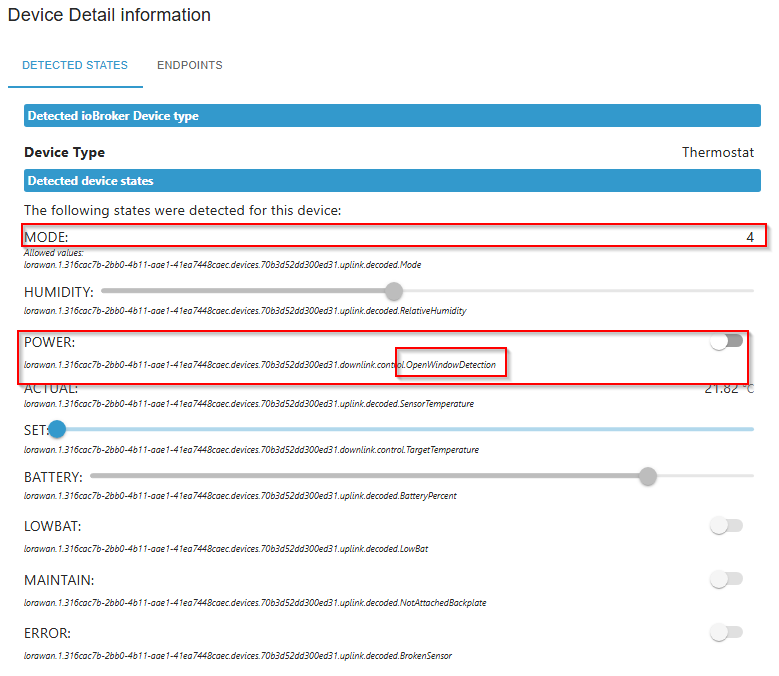The width and height of the screenshot is (779, 676).
Task: Click the Detected device states header
Action: coord(392,181)
